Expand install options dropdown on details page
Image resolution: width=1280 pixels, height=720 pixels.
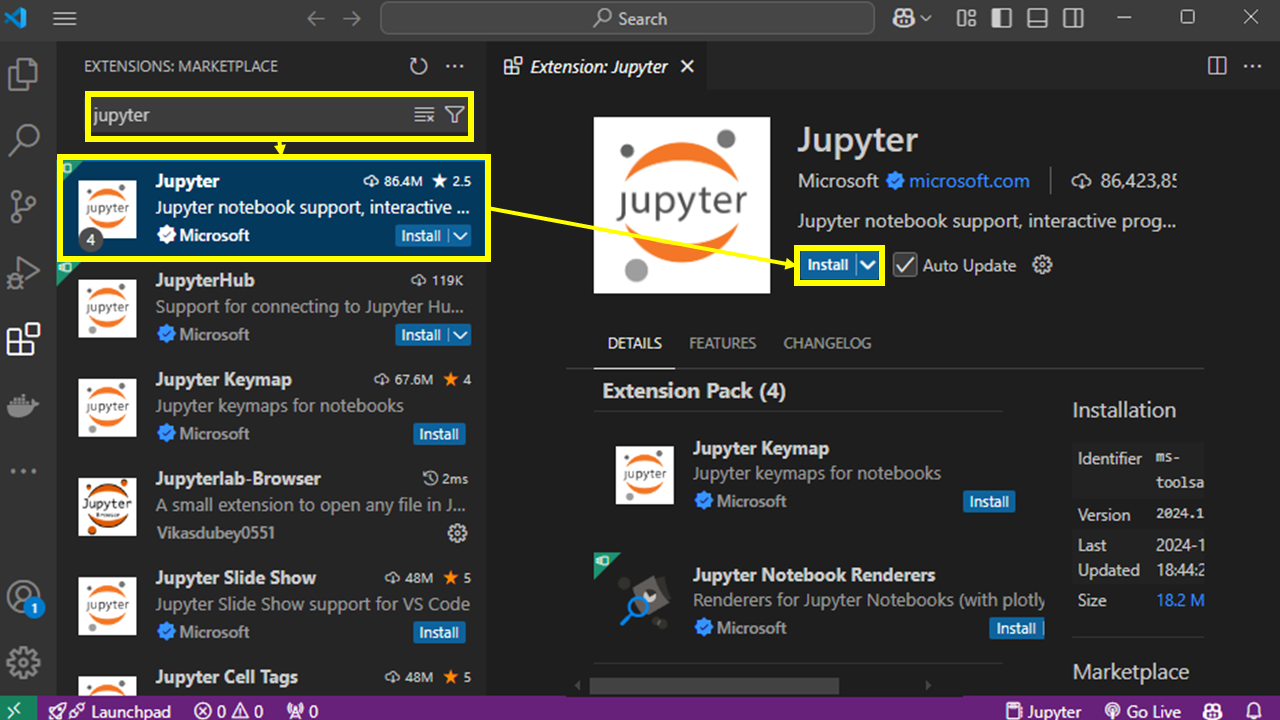click(x=868, y=265)
